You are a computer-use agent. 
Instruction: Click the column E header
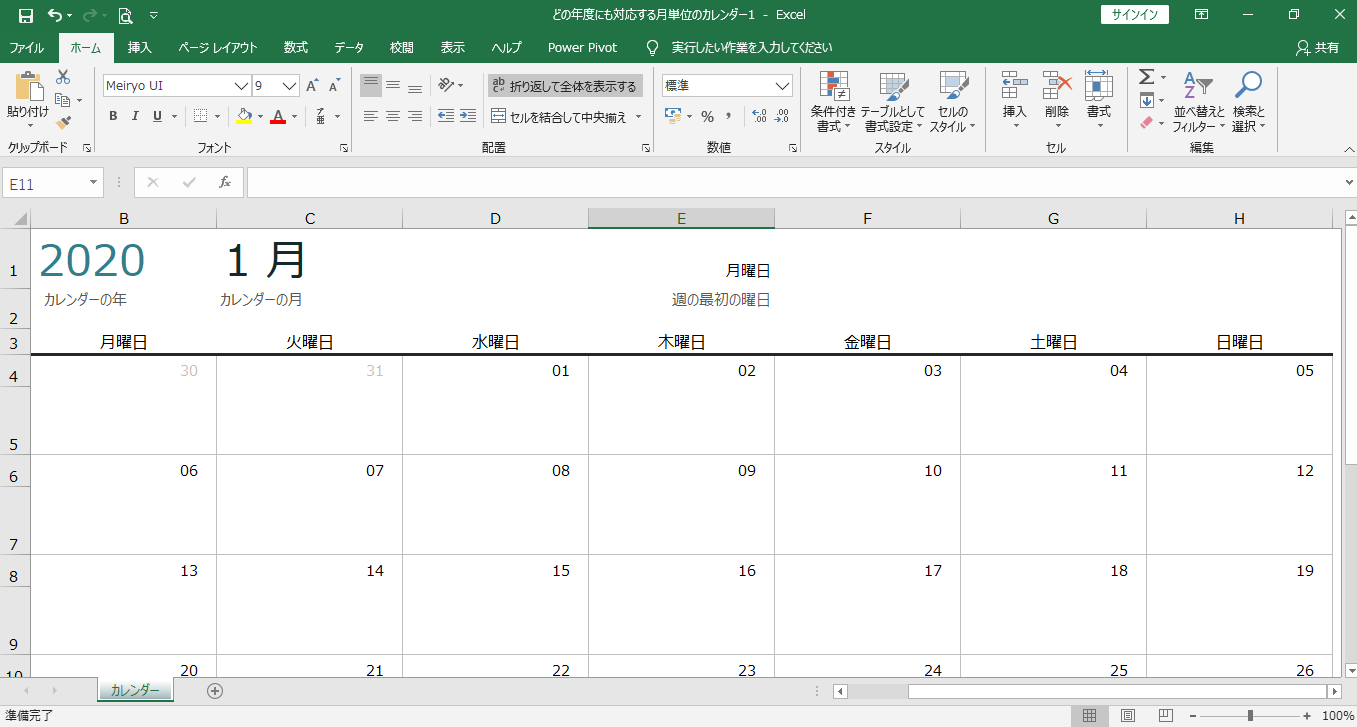pos(681,218)
